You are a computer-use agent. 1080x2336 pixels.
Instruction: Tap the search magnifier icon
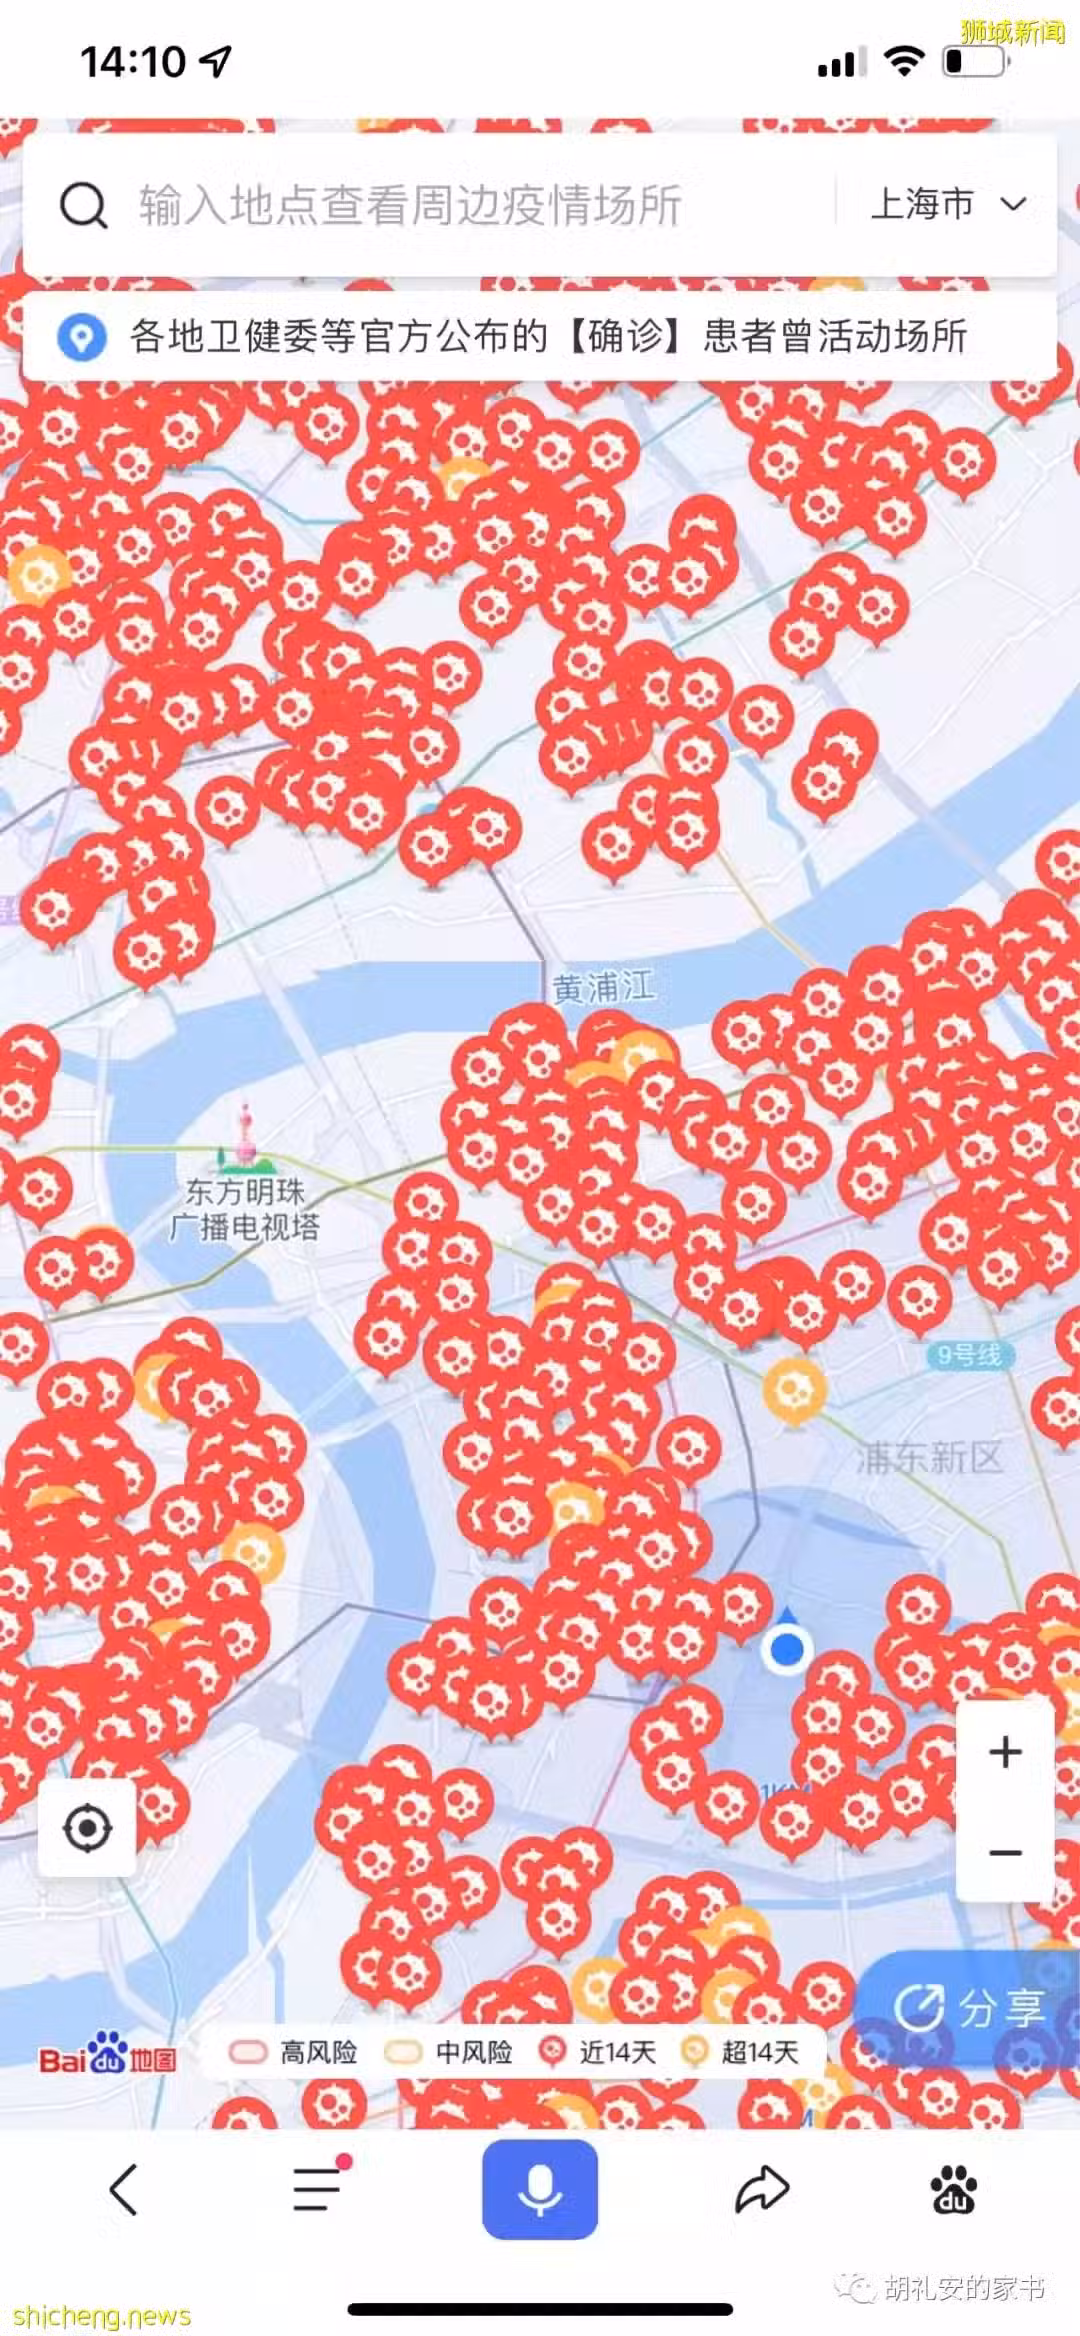[83, 206]
